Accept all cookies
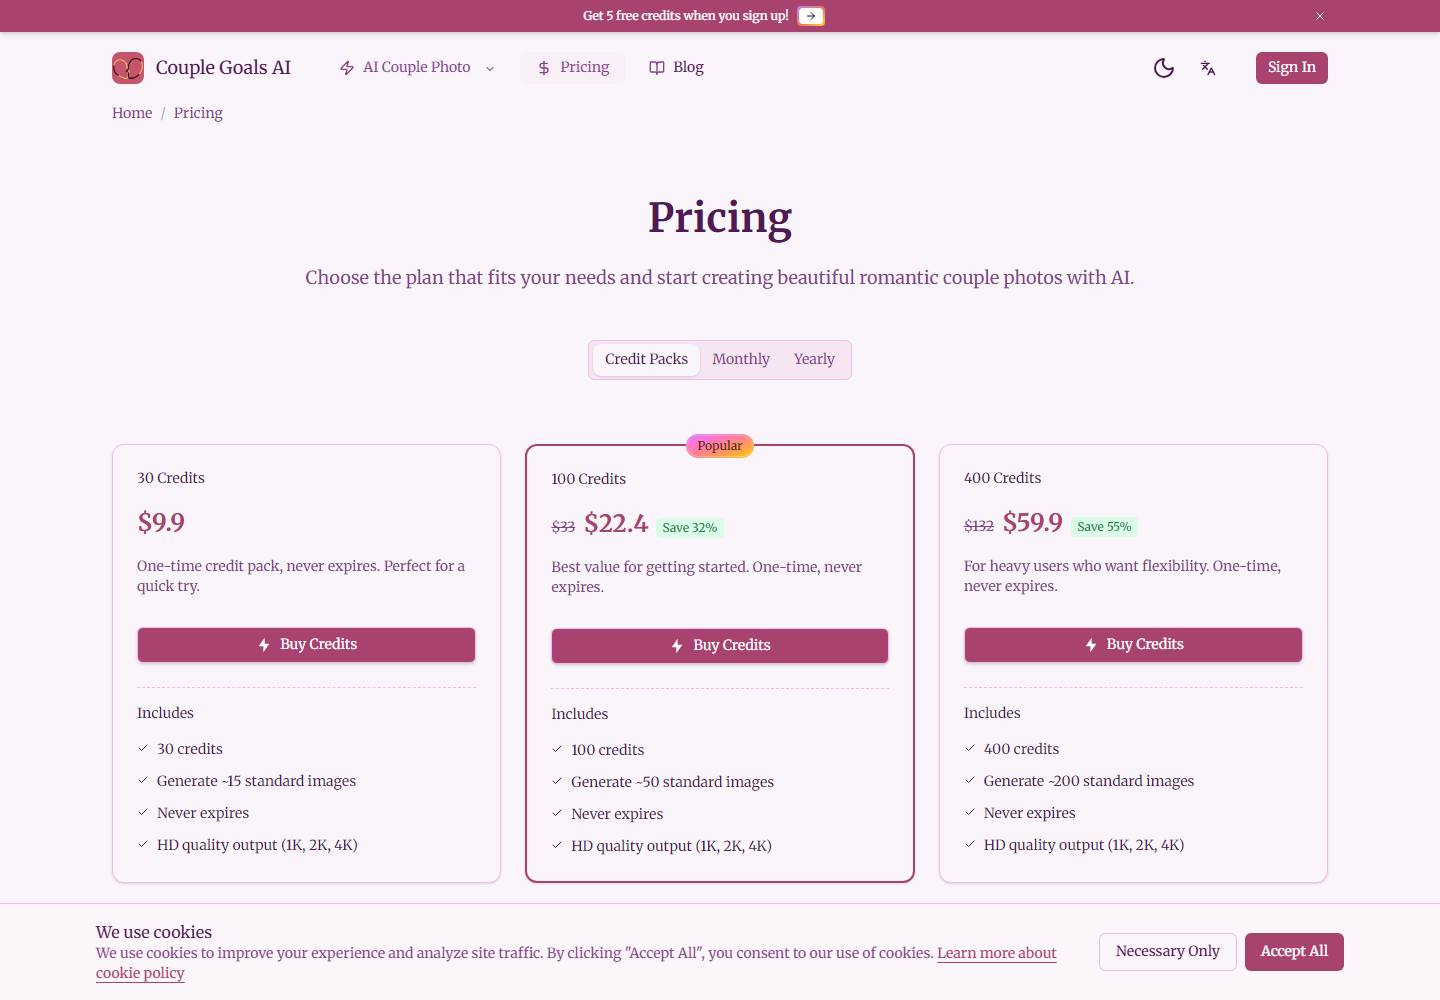The image size is (1440, 1000). click(1294, 952)
